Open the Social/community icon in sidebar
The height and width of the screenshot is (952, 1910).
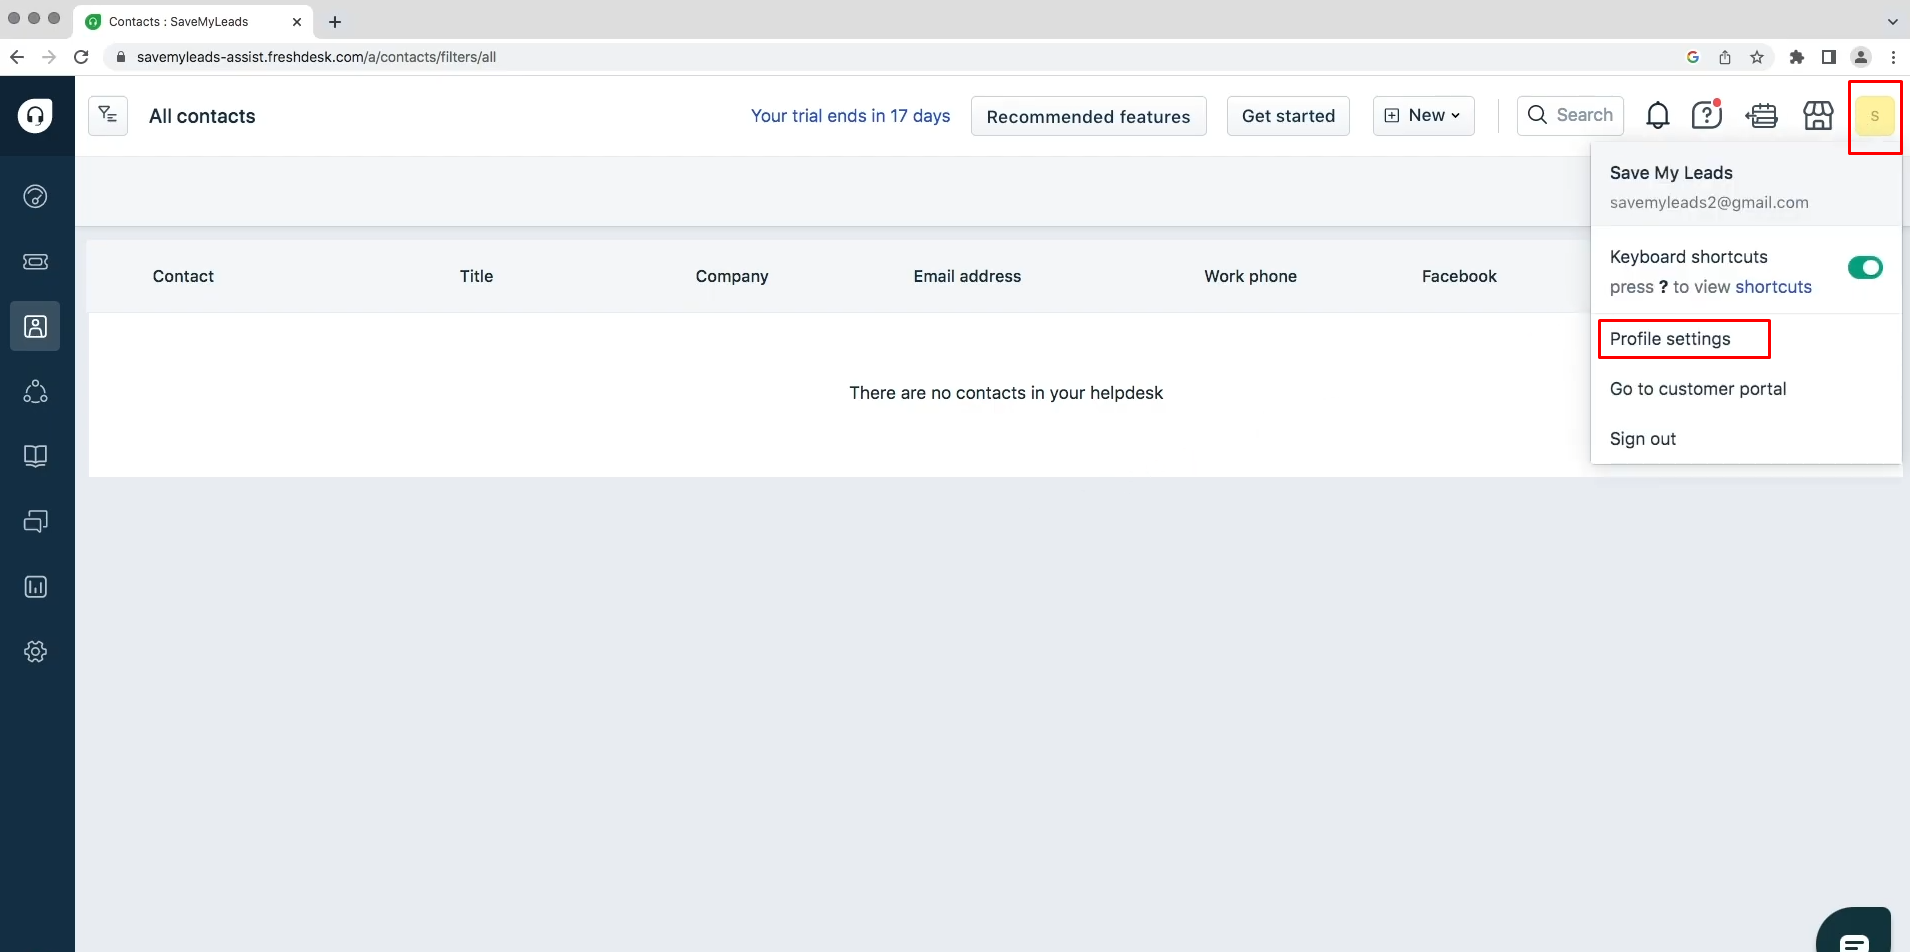pyautogui.click(x=35, y=391)
